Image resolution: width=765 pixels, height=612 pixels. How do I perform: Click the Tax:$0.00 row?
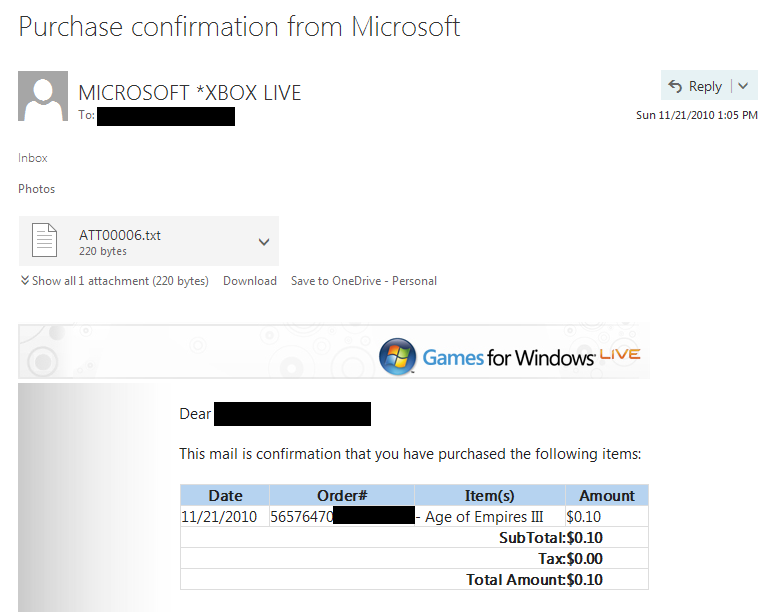pos(414,558)
